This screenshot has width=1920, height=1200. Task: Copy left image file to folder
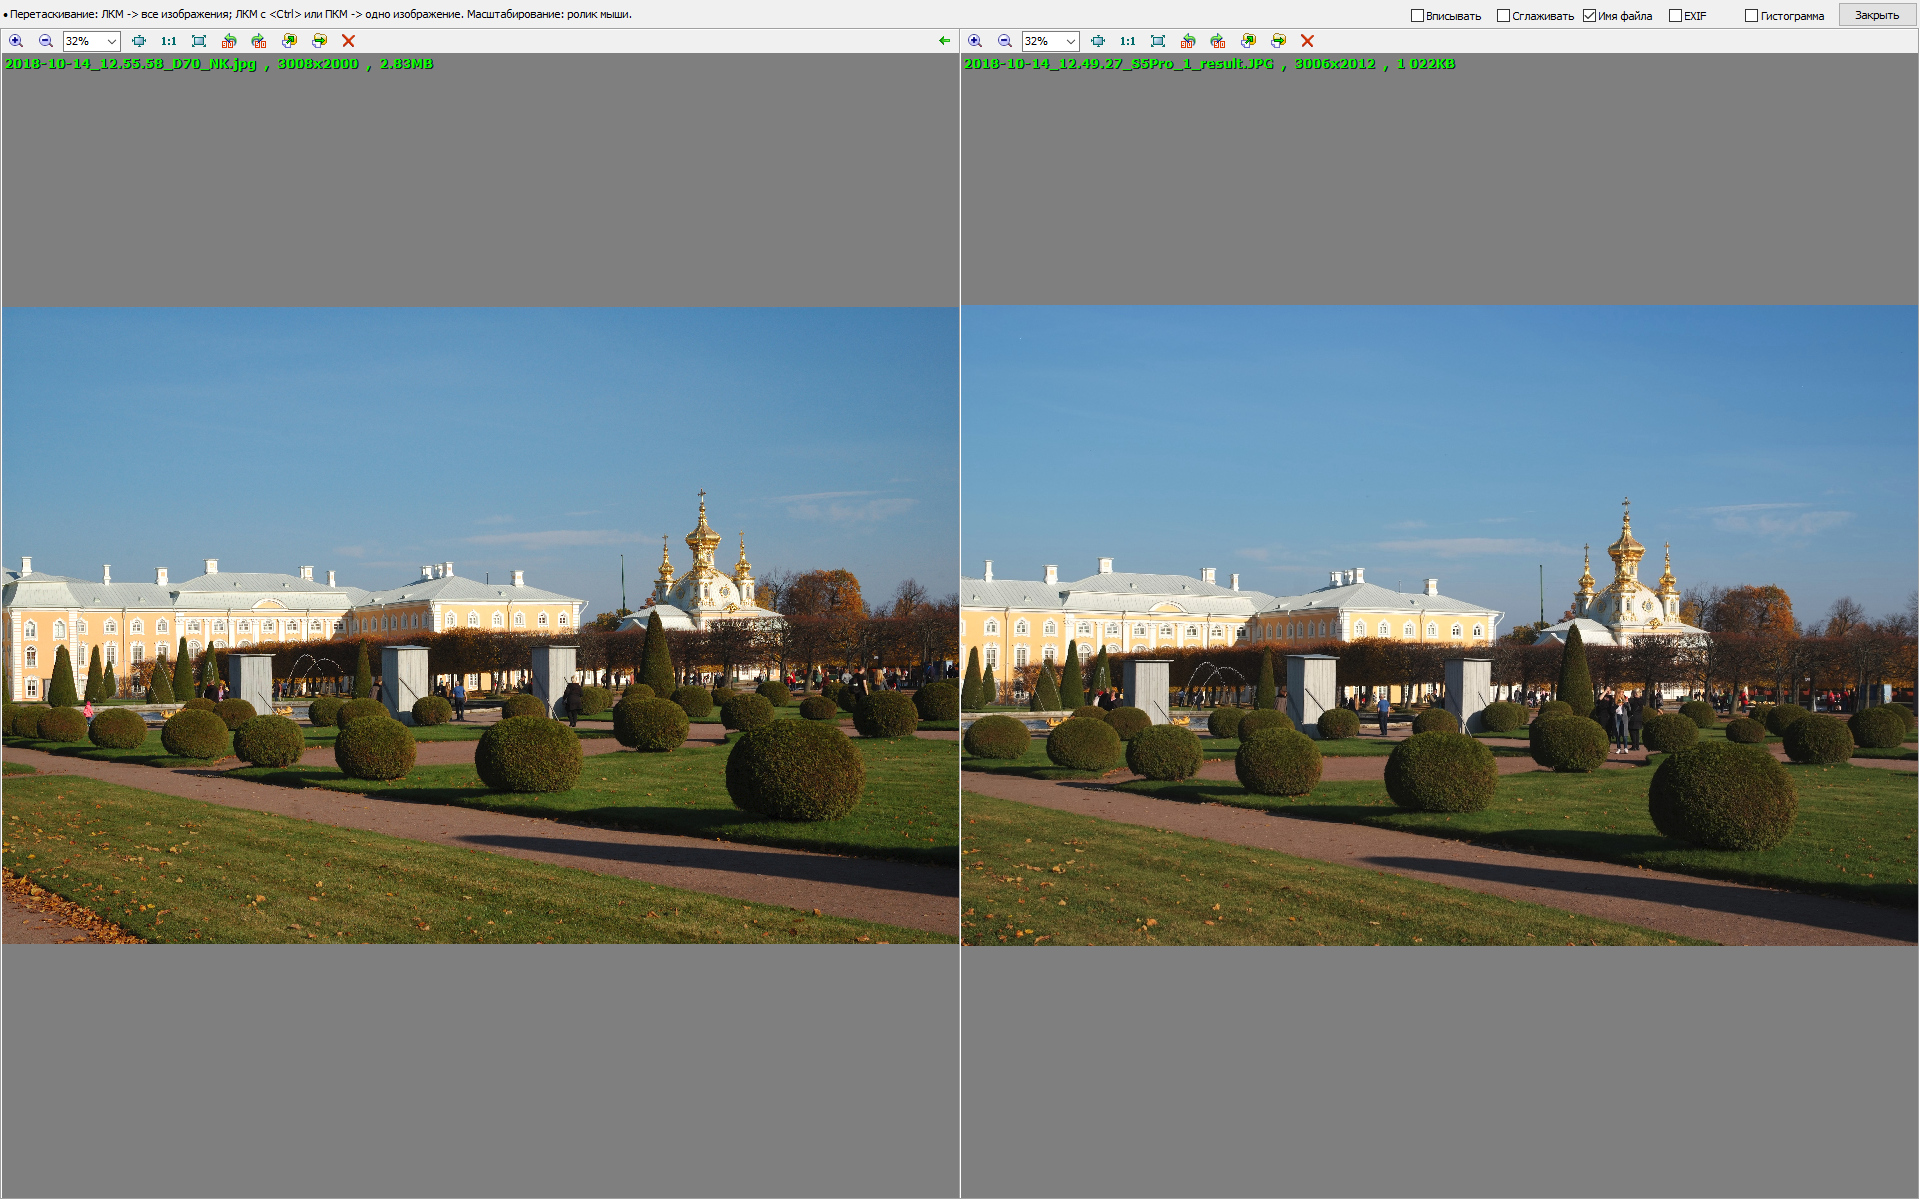(x=289, y=41)
